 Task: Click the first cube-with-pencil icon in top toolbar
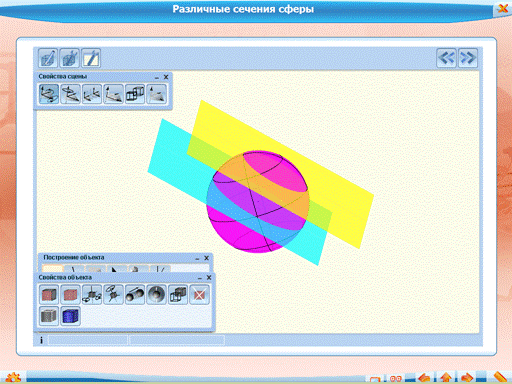coord(48,58)
